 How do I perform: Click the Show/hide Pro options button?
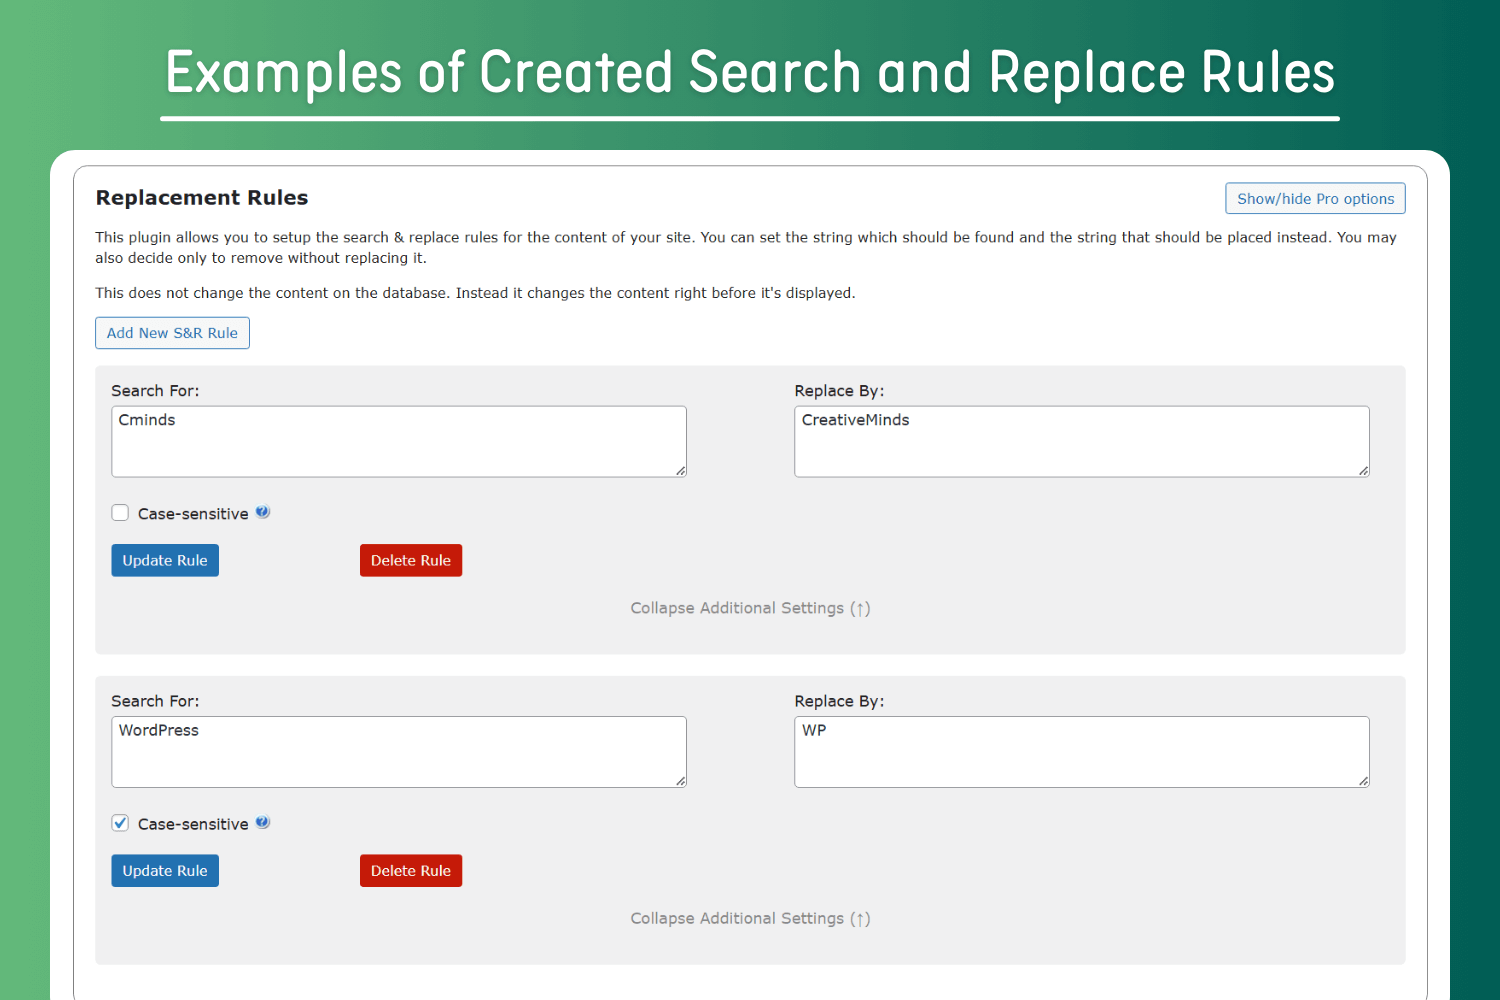1315,198
